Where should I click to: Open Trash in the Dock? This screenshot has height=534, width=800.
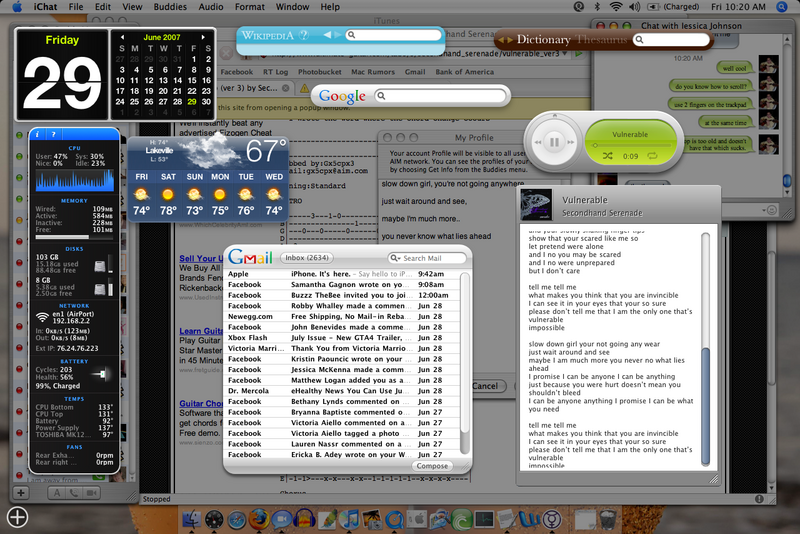coord(607,520)
